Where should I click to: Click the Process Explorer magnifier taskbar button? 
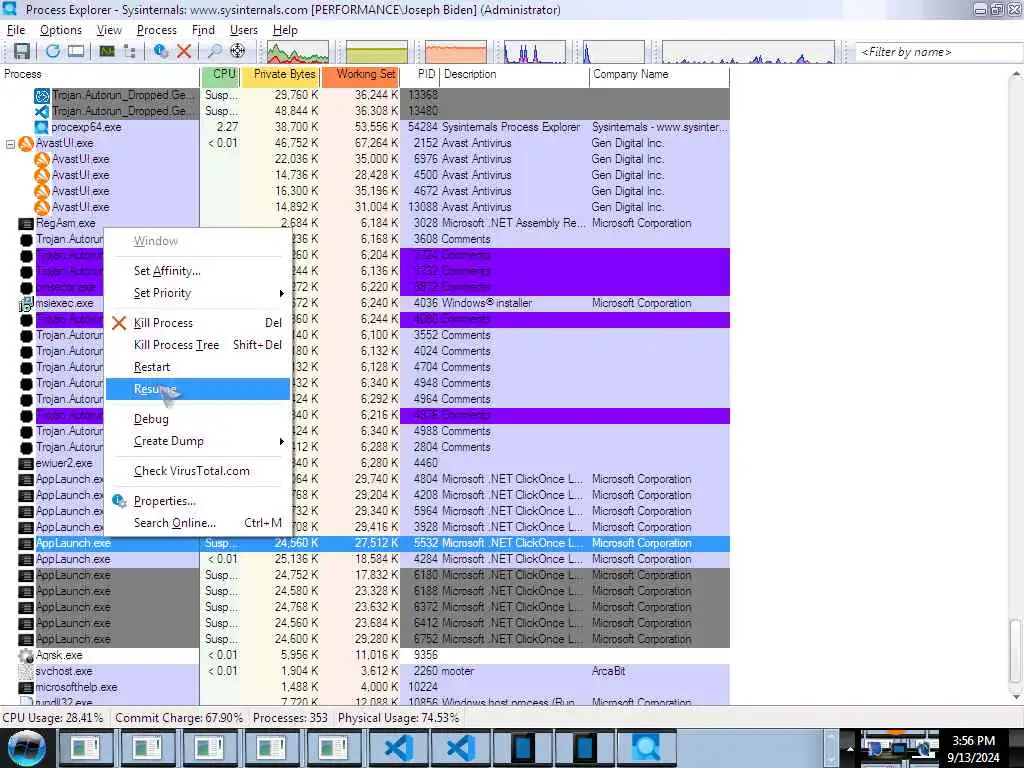click(x=645, y=748)
